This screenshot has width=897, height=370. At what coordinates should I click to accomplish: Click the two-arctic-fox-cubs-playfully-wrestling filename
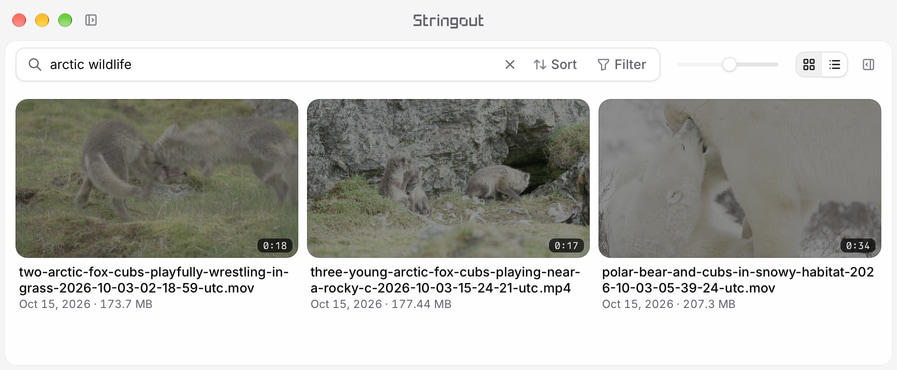[154, 280]
